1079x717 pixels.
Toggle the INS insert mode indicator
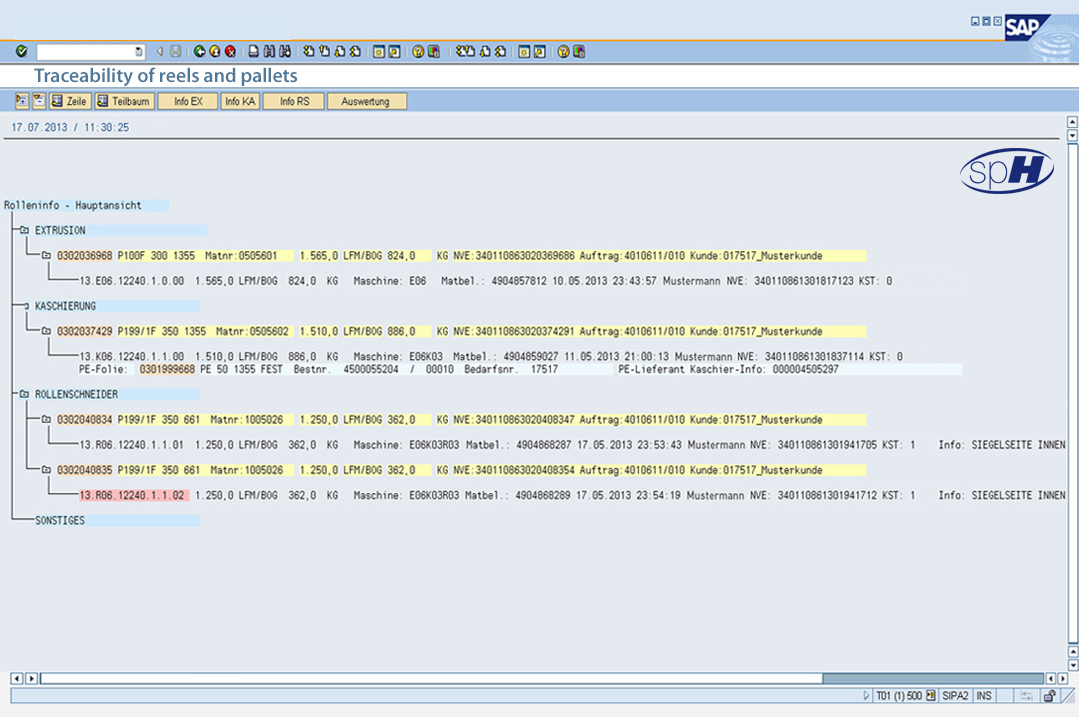point(984,696)
